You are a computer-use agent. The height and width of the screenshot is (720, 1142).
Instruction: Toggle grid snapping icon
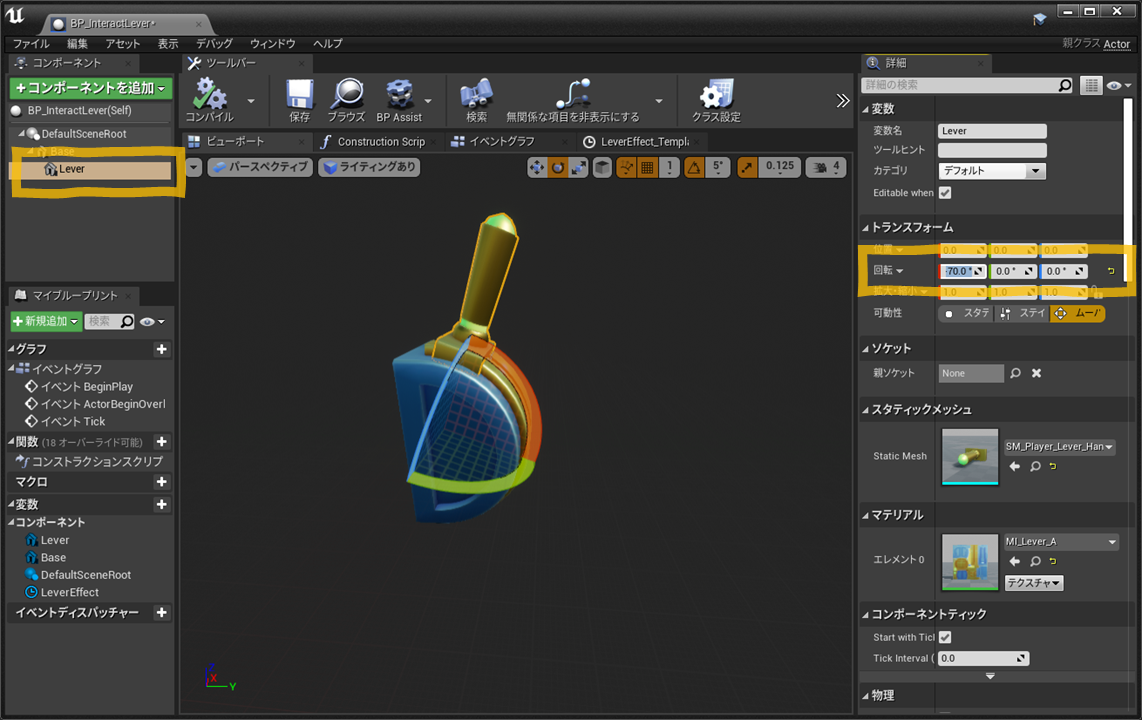[647, 167]
